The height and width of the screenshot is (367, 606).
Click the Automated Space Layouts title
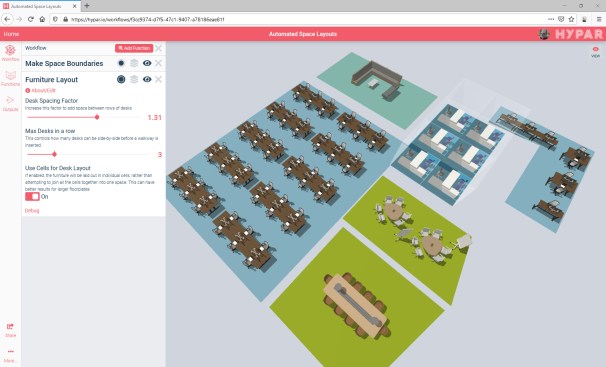click(x=303, y=34)
